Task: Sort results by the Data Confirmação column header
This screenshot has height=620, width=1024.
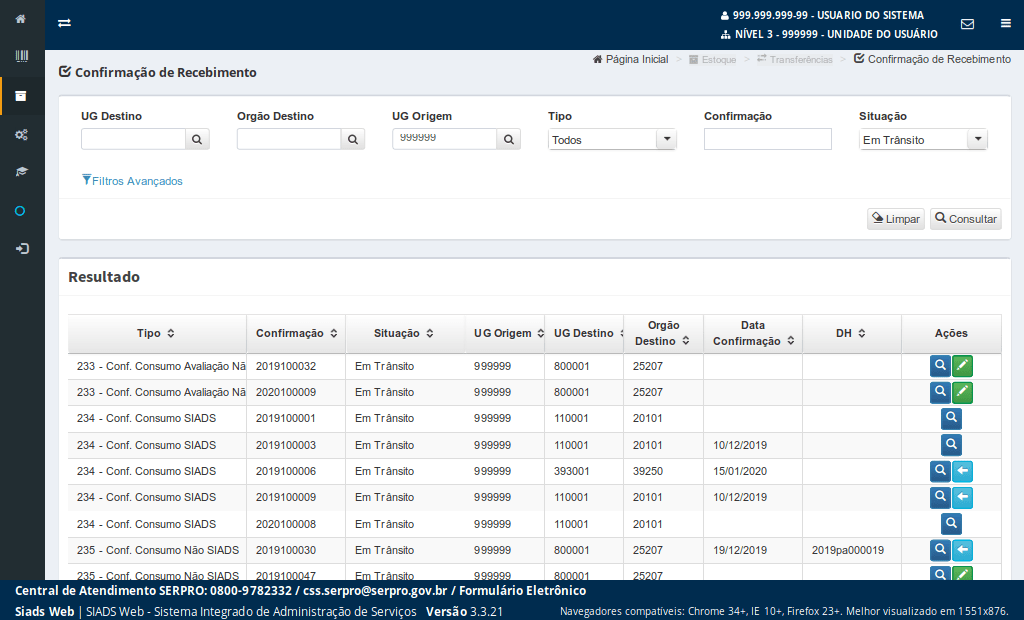Action: pos(753,333)
